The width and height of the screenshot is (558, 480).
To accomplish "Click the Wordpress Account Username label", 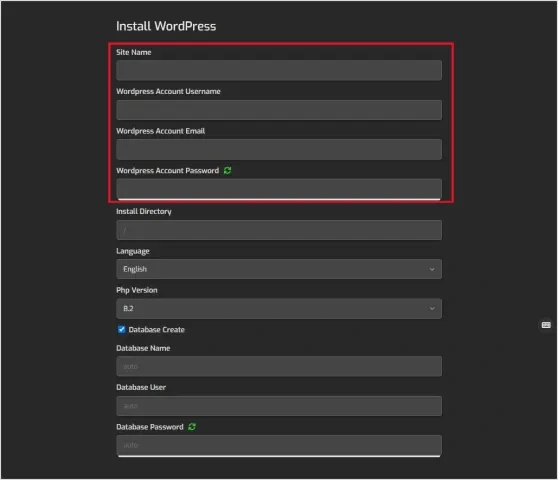I will point(168,91).
